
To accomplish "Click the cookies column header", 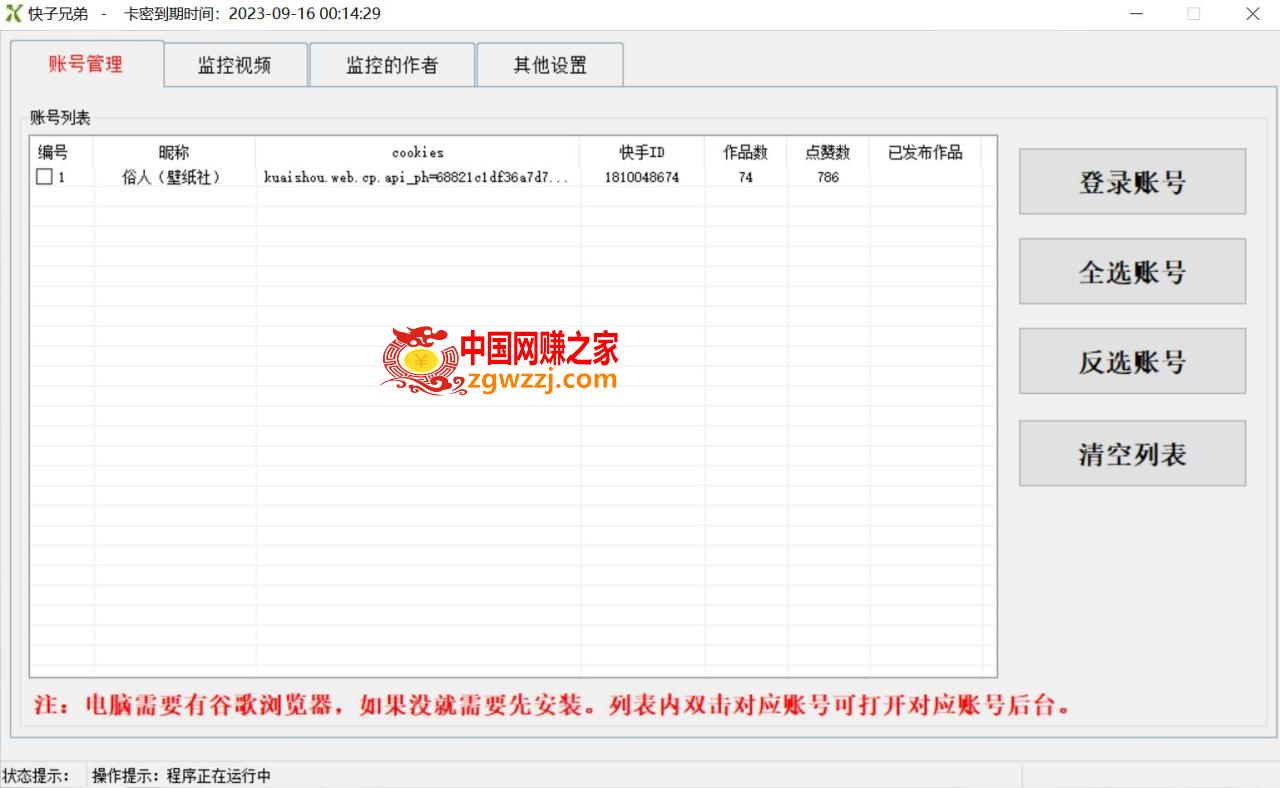I will click(417, 152).
